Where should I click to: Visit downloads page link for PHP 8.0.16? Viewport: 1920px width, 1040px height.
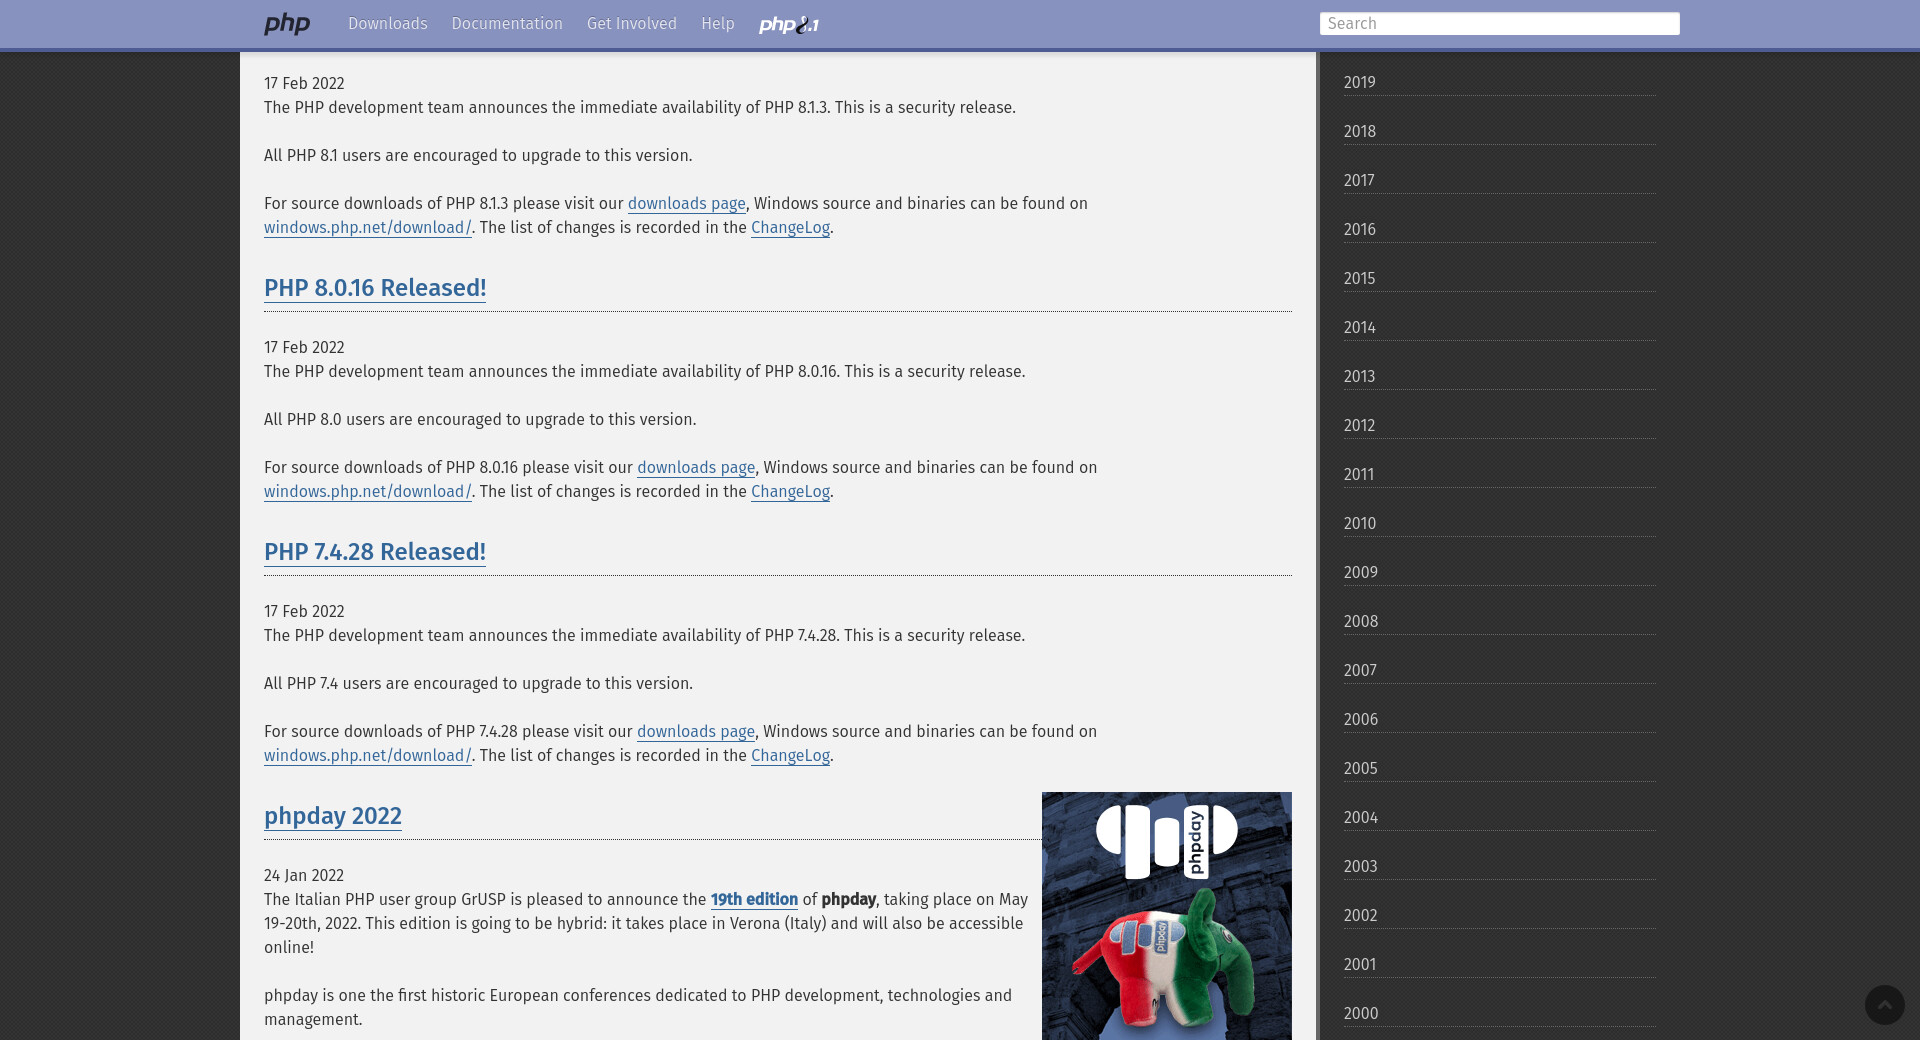coord(695,468)
